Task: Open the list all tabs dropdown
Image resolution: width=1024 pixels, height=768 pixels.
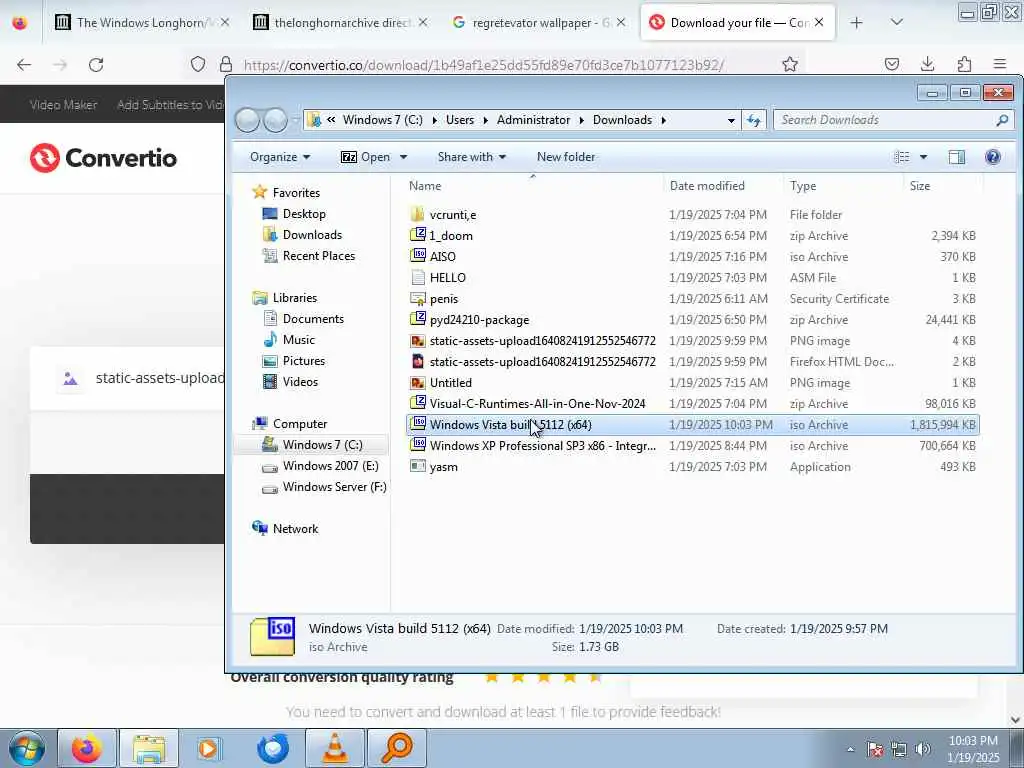Action: pyautogui.click(x=897, y=23)
